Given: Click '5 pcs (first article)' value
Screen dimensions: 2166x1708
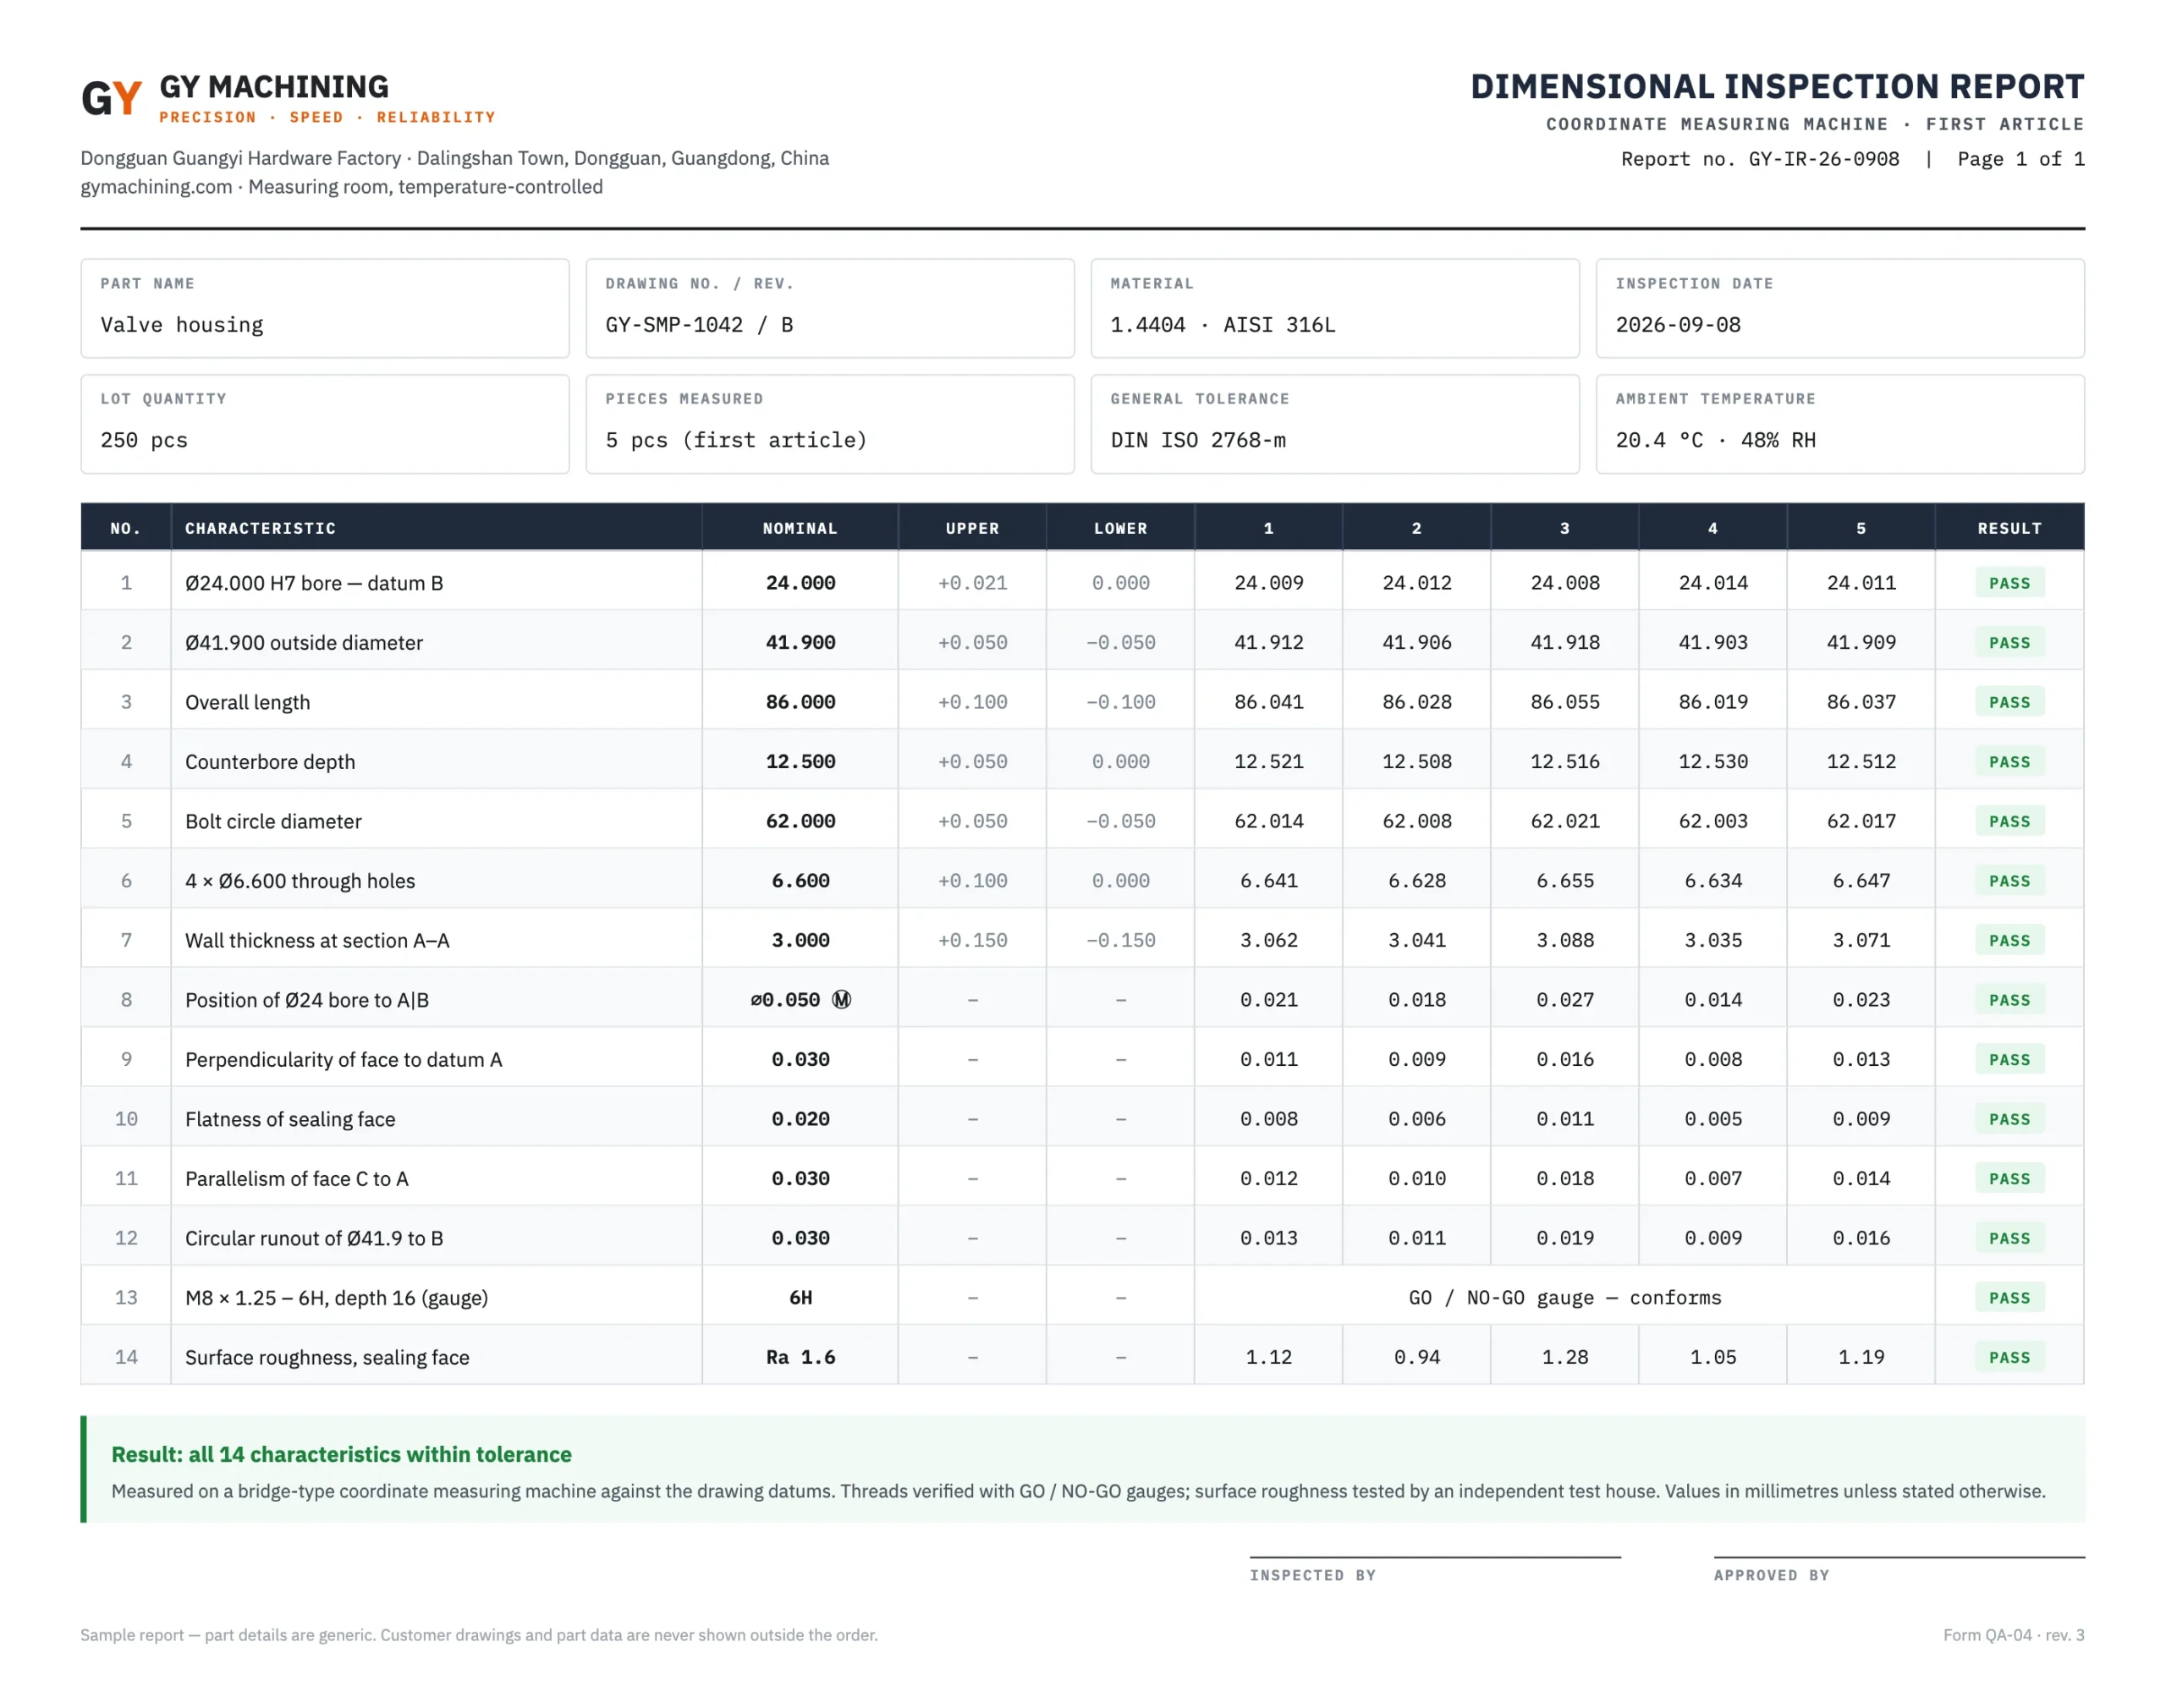Looking at the screenshot, I should [x=736, y=440].
